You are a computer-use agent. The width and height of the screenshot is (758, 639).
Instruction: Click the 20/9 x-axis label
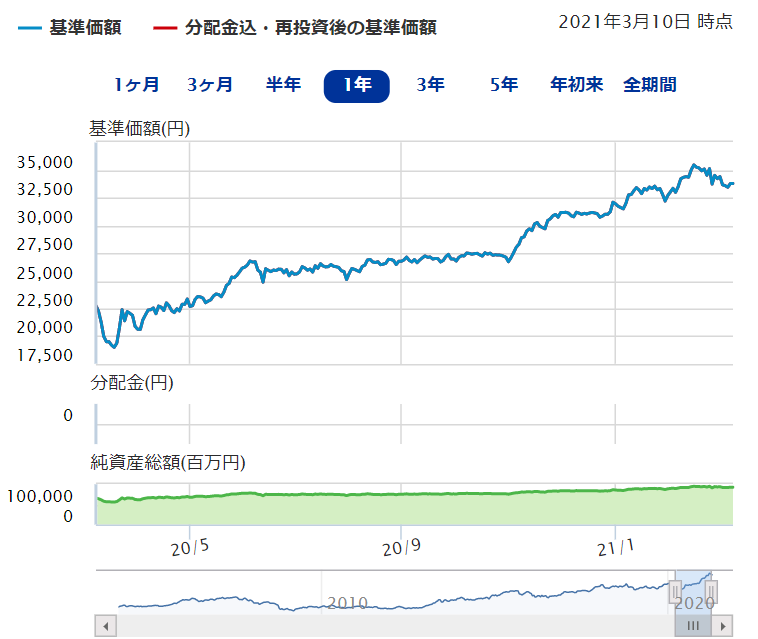[x=401, y=548]
